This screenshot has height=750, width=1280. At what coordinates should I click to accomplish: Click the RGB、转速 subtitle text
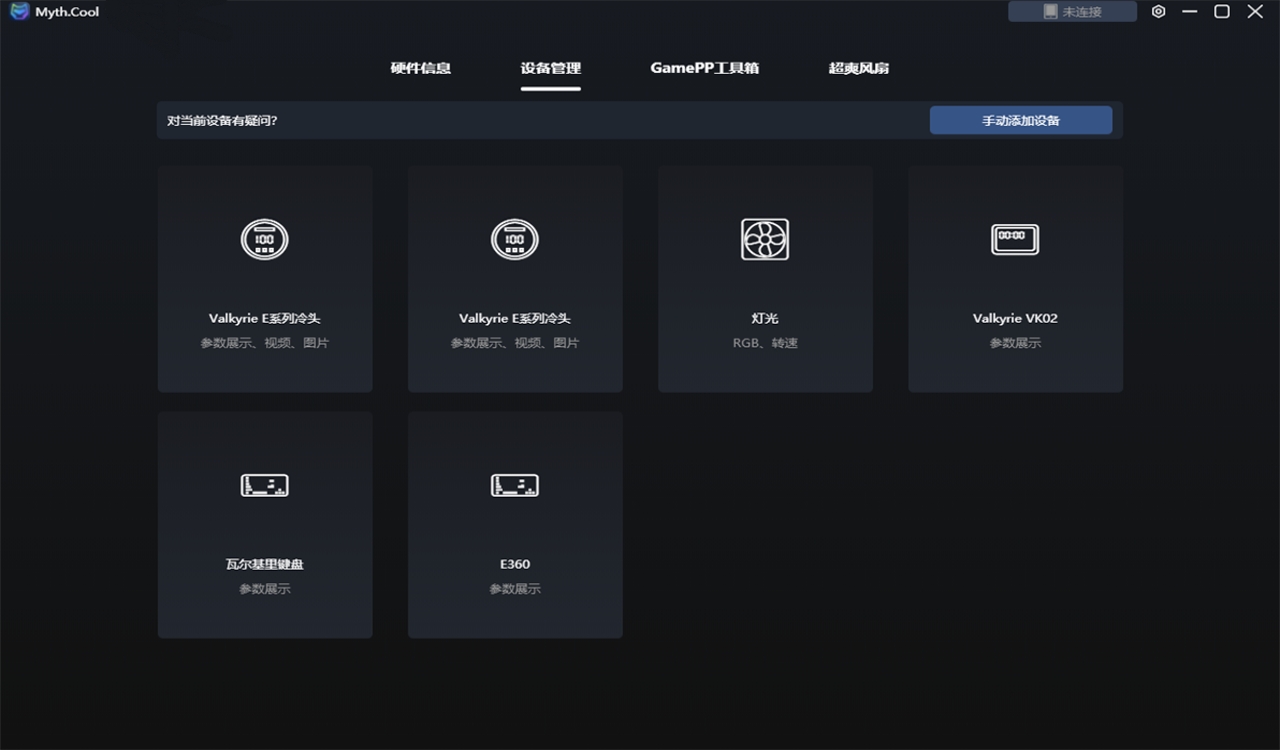click(765, 343)
